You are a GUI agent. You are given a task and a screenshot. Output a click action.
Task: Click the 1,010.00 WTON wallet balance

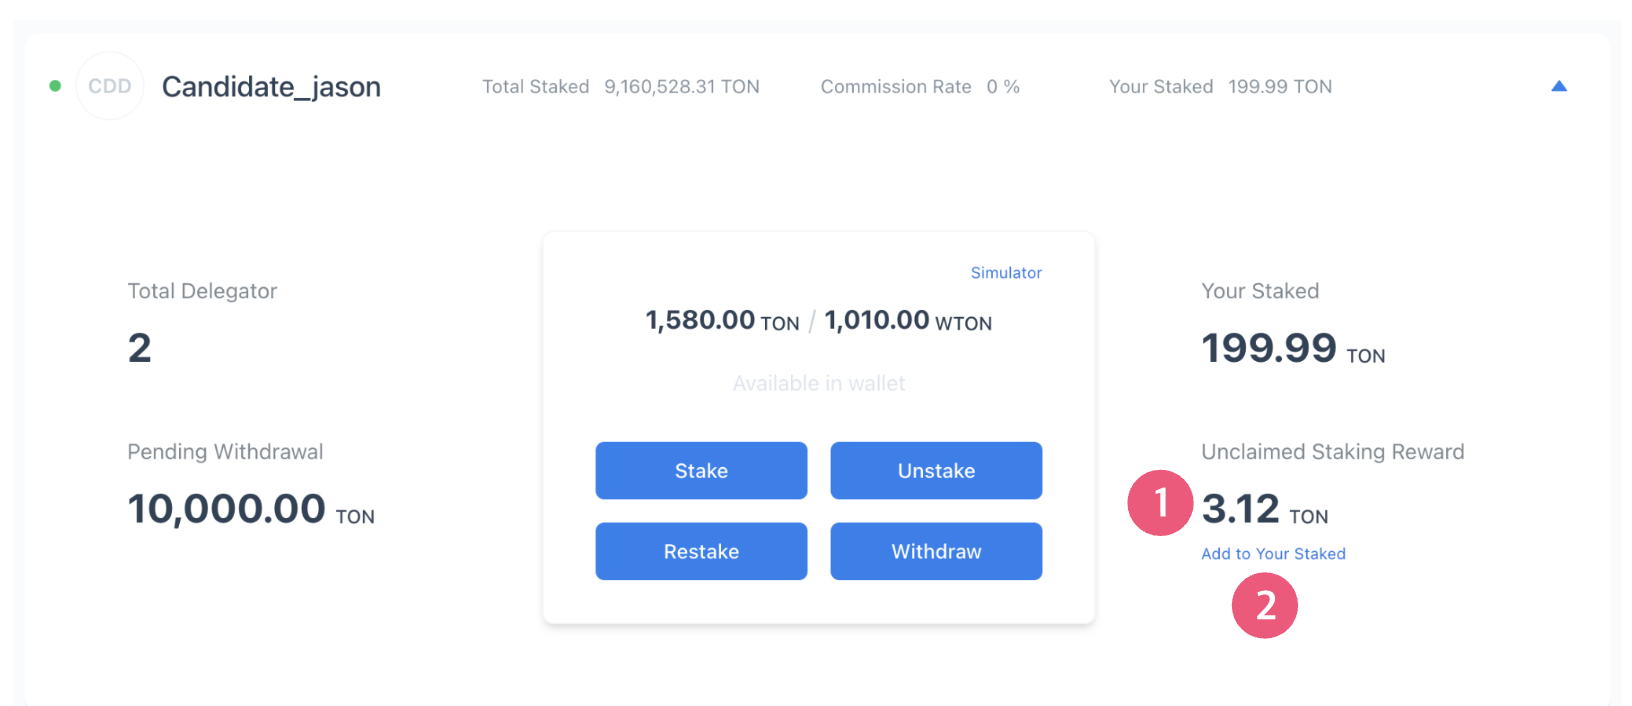(907, 321)
